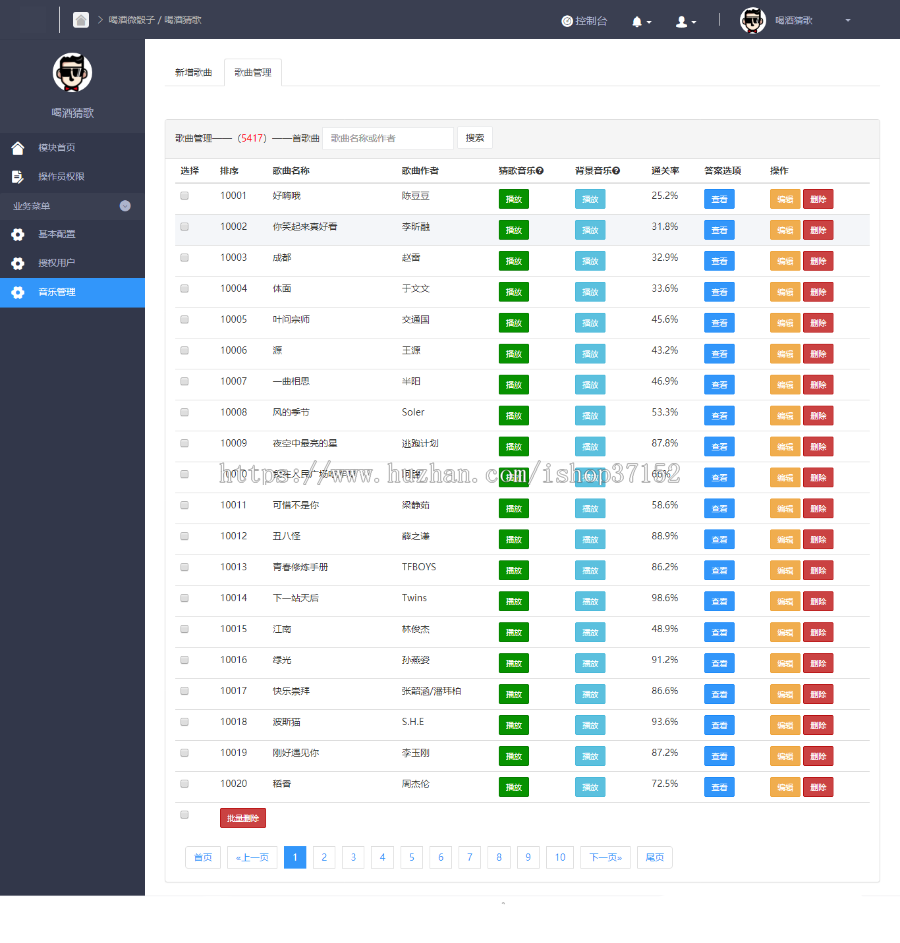900x943 pixels.
Task: Click the song name search input field
Action: (387, 138)
